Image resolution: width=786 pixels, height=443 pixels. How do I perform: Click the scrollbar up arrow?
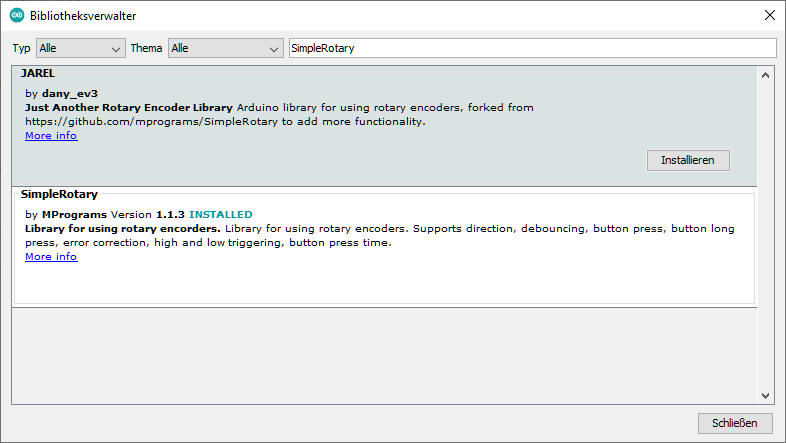pos(766,75)
